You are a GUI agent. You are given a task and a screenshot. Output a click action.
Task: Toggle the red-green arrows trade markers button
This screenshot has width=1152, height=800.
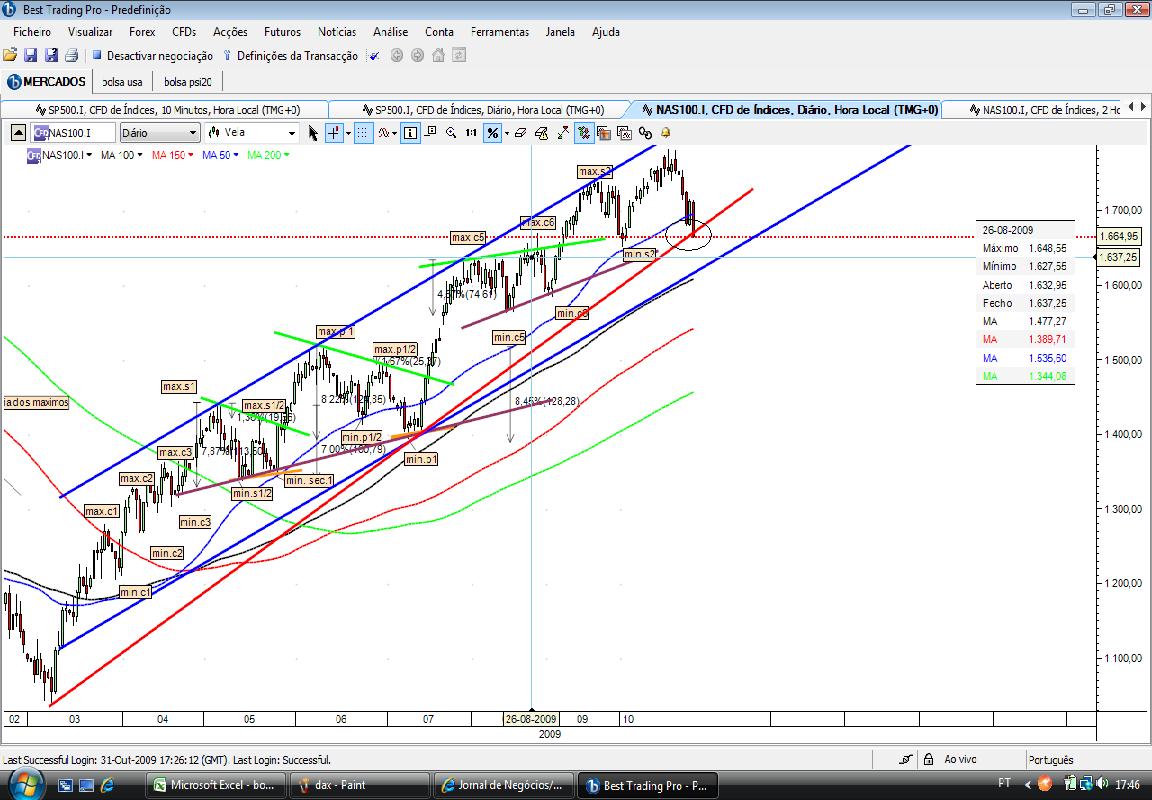584,133
